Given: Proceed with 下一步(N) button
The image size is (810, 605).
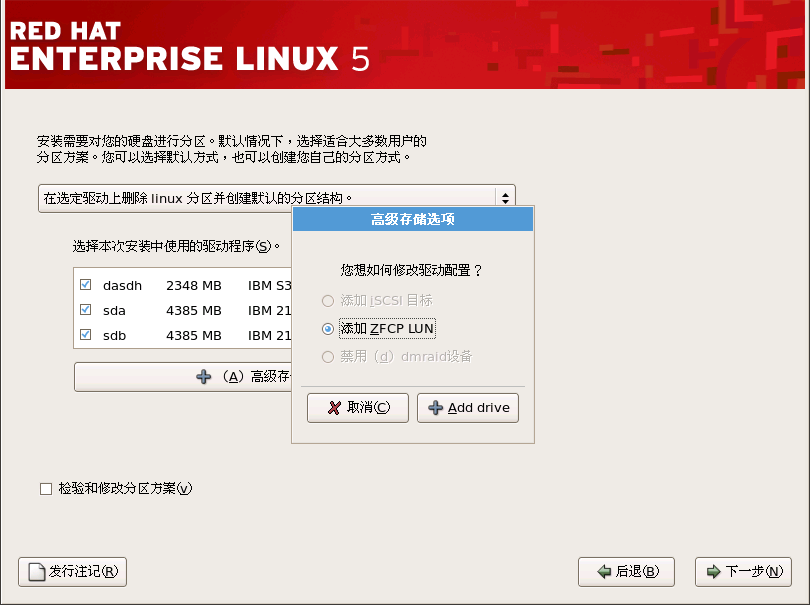Looking at the screenshot, I should point(743,571).
